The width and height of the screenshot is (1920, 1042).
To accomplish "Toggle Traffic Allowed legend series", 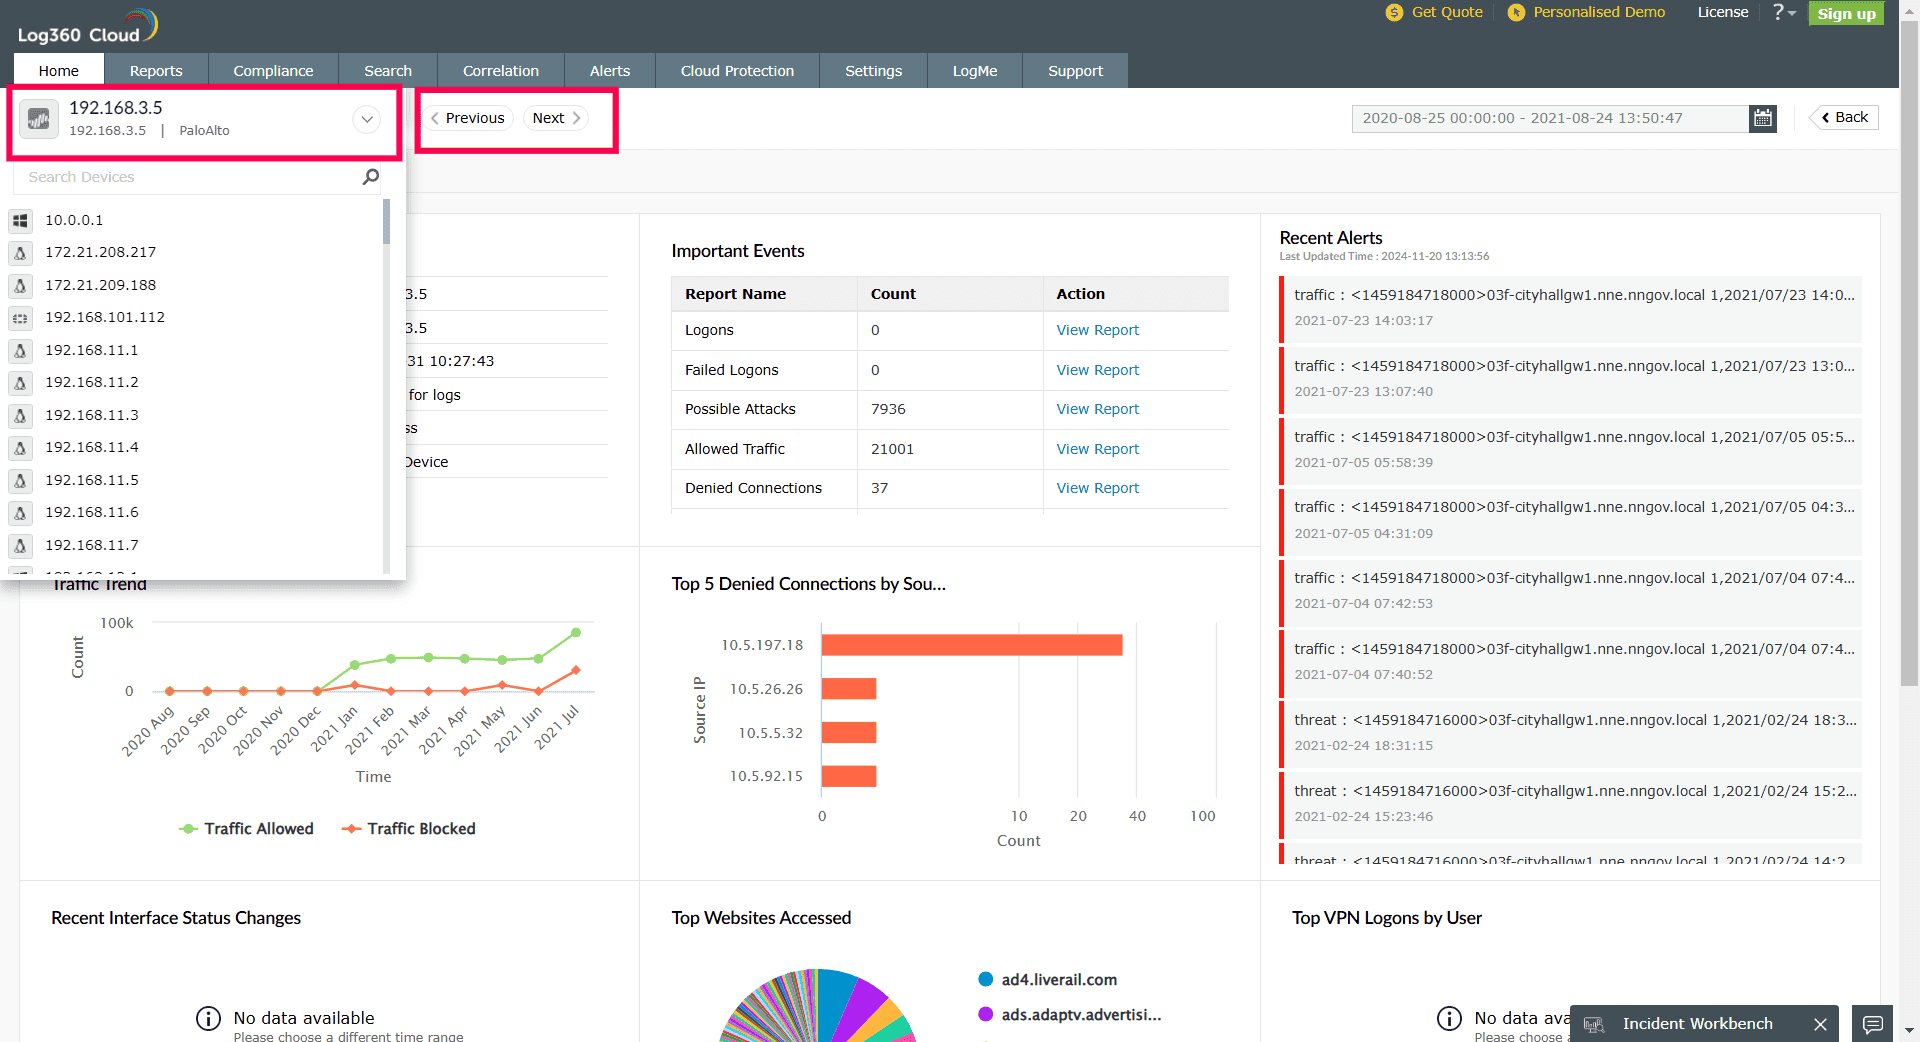I will click(246, 829).
